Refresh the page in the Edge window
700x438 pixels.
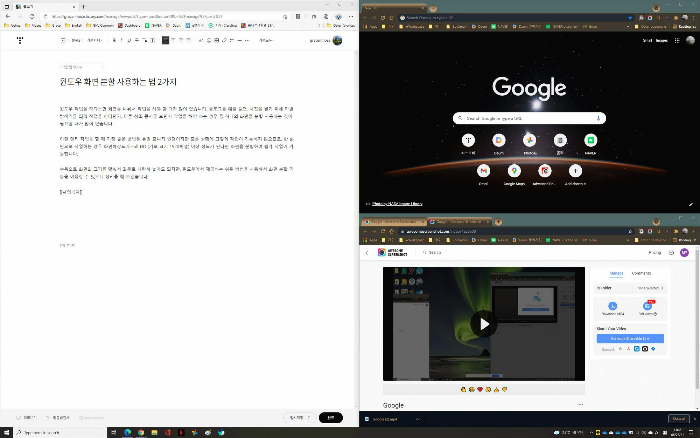(x=32, y=17)
